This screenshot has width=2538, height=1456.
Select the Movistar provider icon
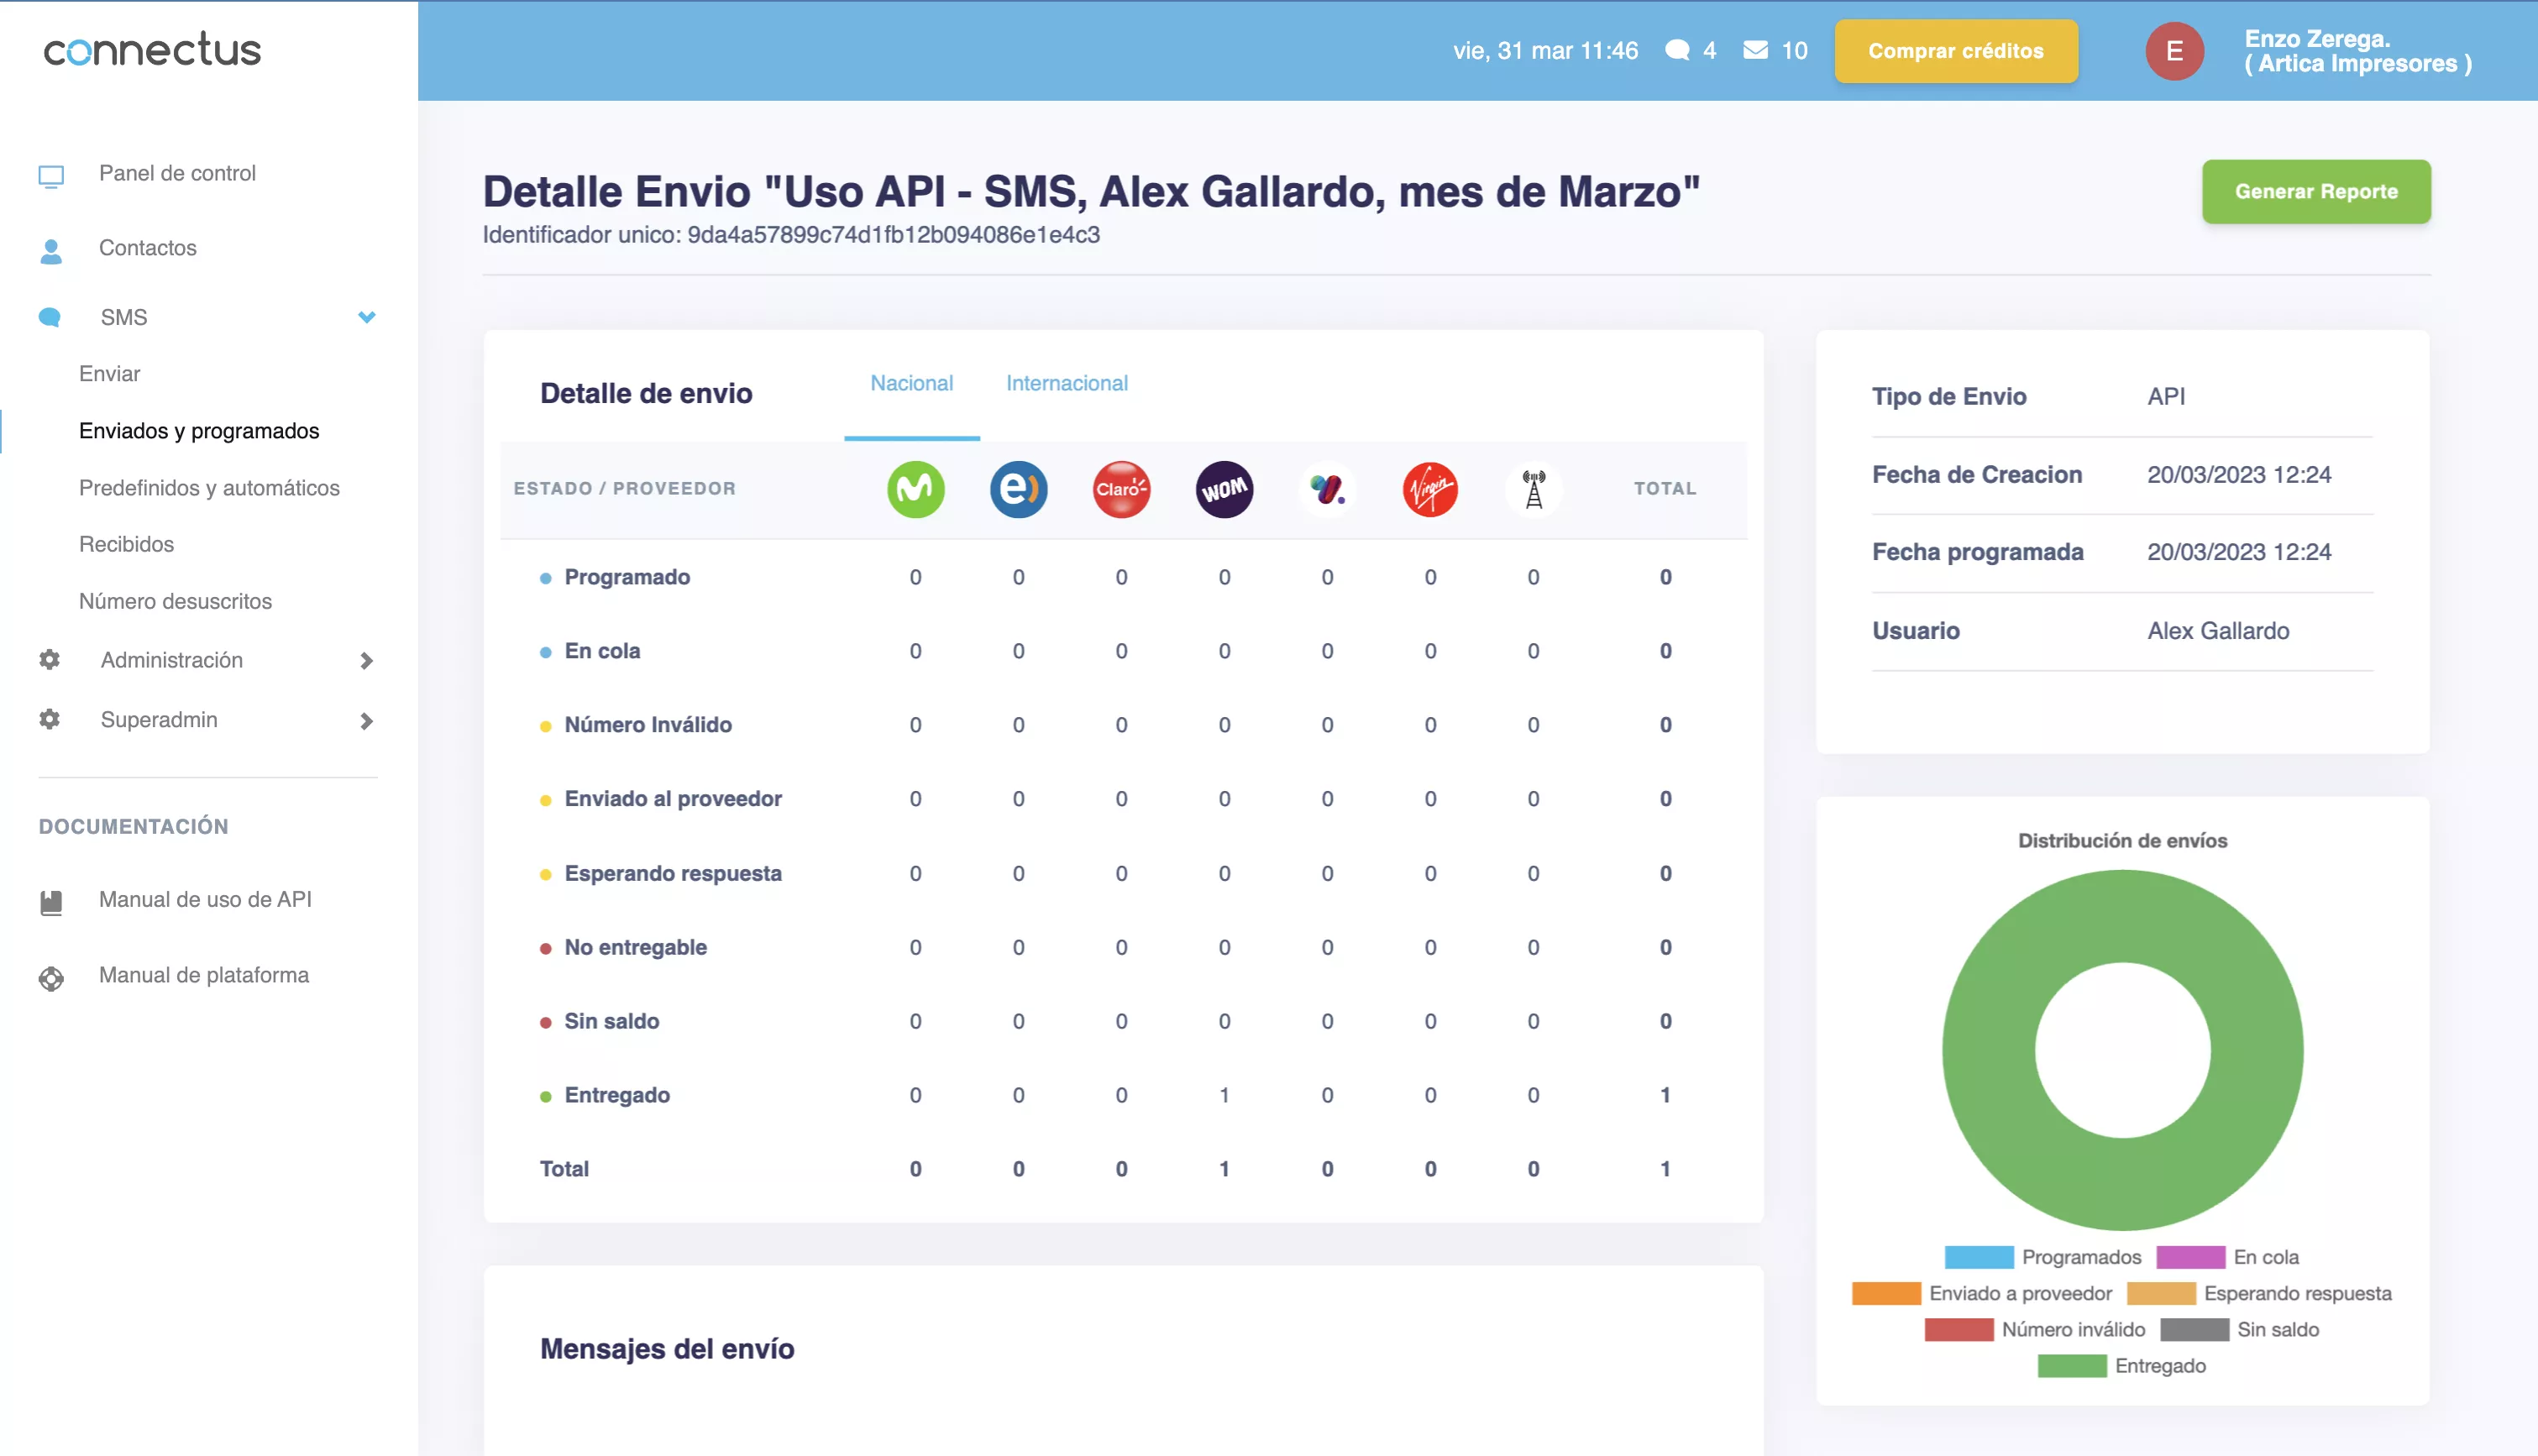pyautogui.click(x=916, y=489)
